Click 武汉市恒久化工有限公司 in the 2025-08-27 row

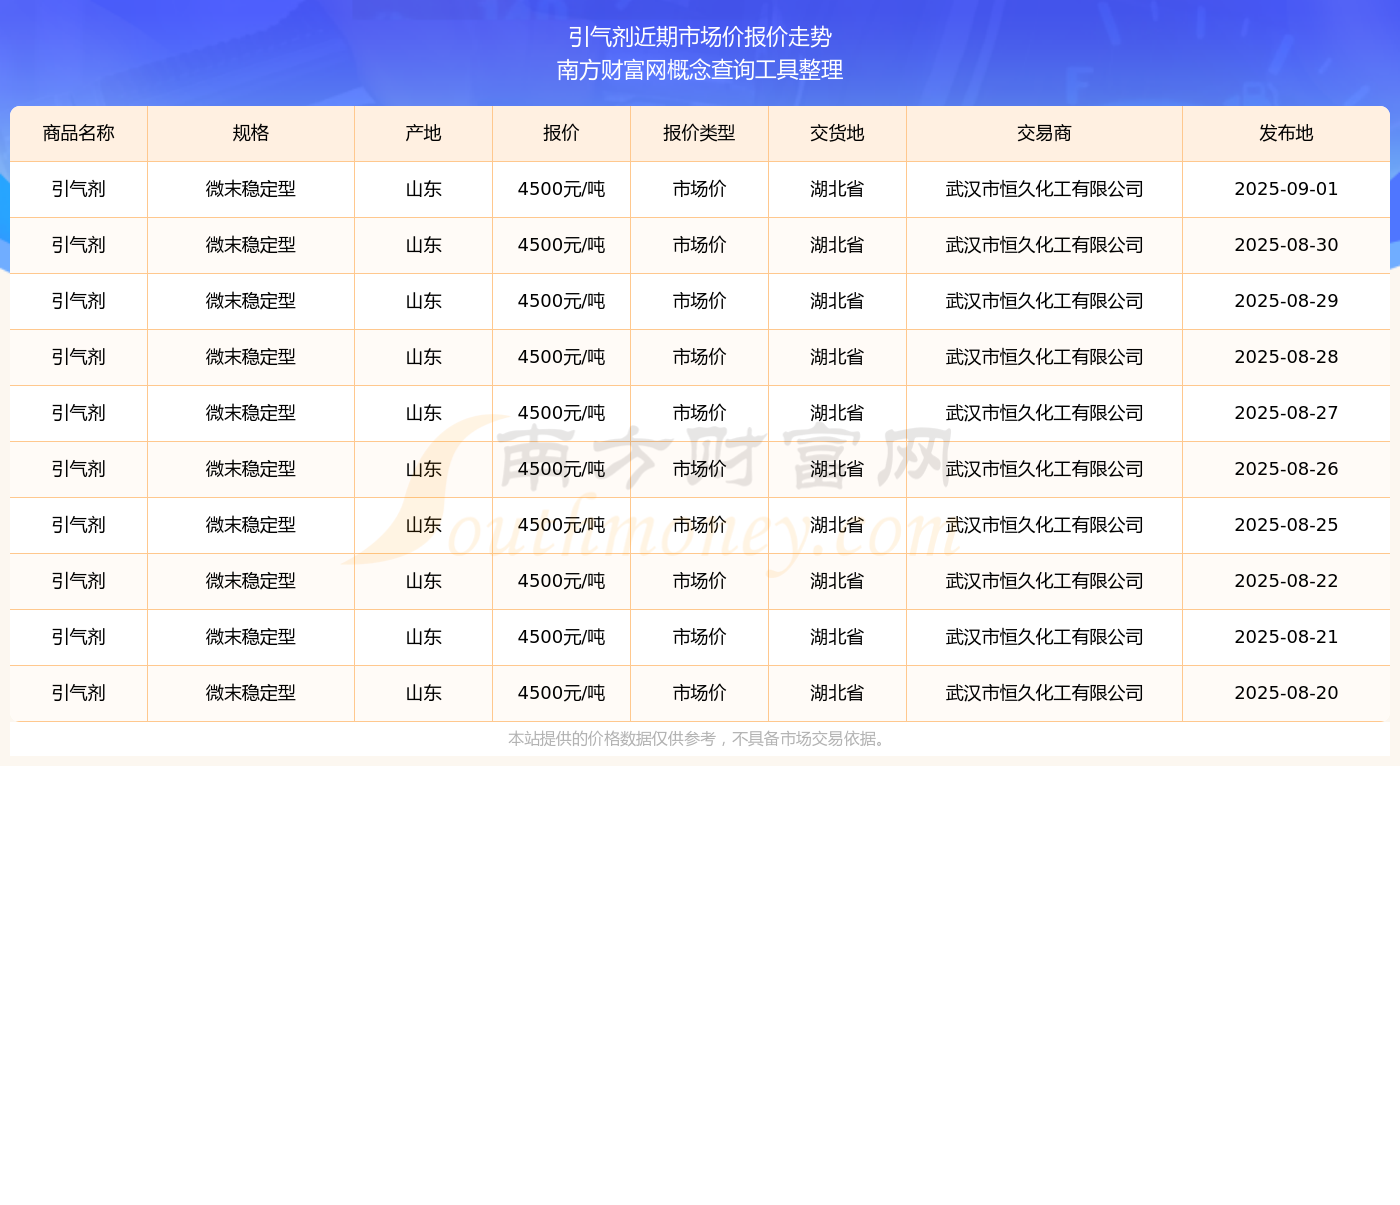[1045, 413]
